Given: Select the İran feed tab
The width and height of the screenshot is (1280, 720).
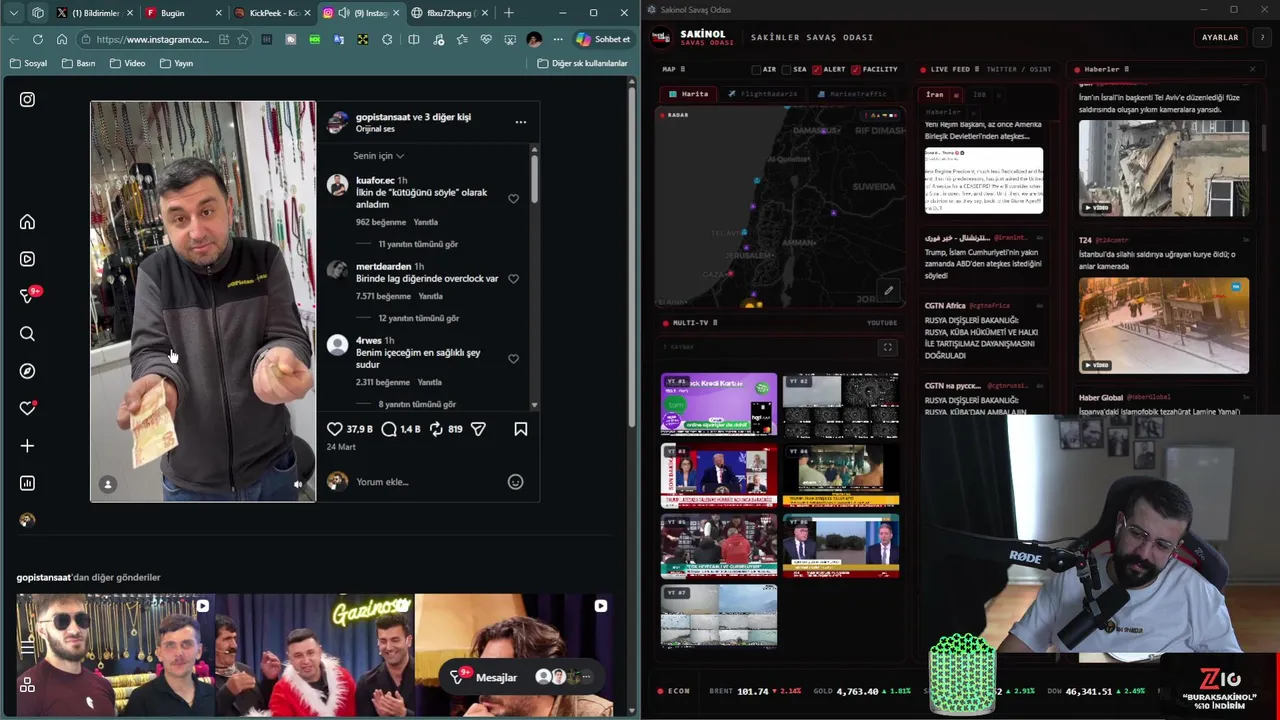Looking at the screenshot, I should 935,94.
